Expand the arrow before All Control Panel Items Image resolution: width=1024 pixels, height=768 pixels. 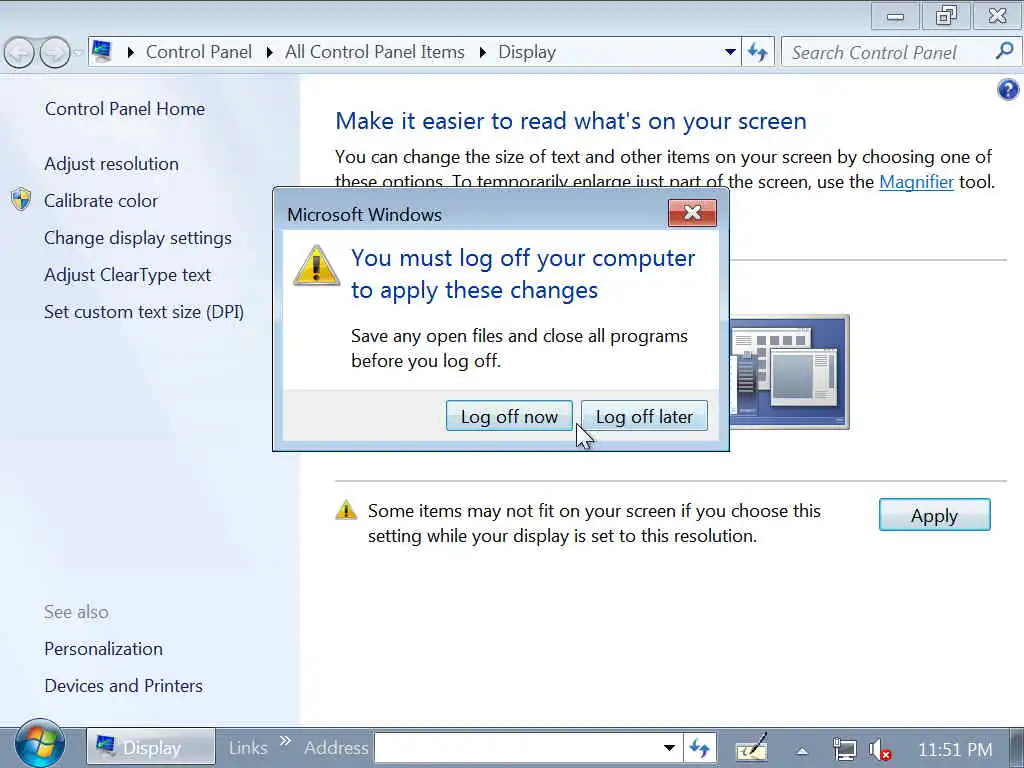[269, 52]
